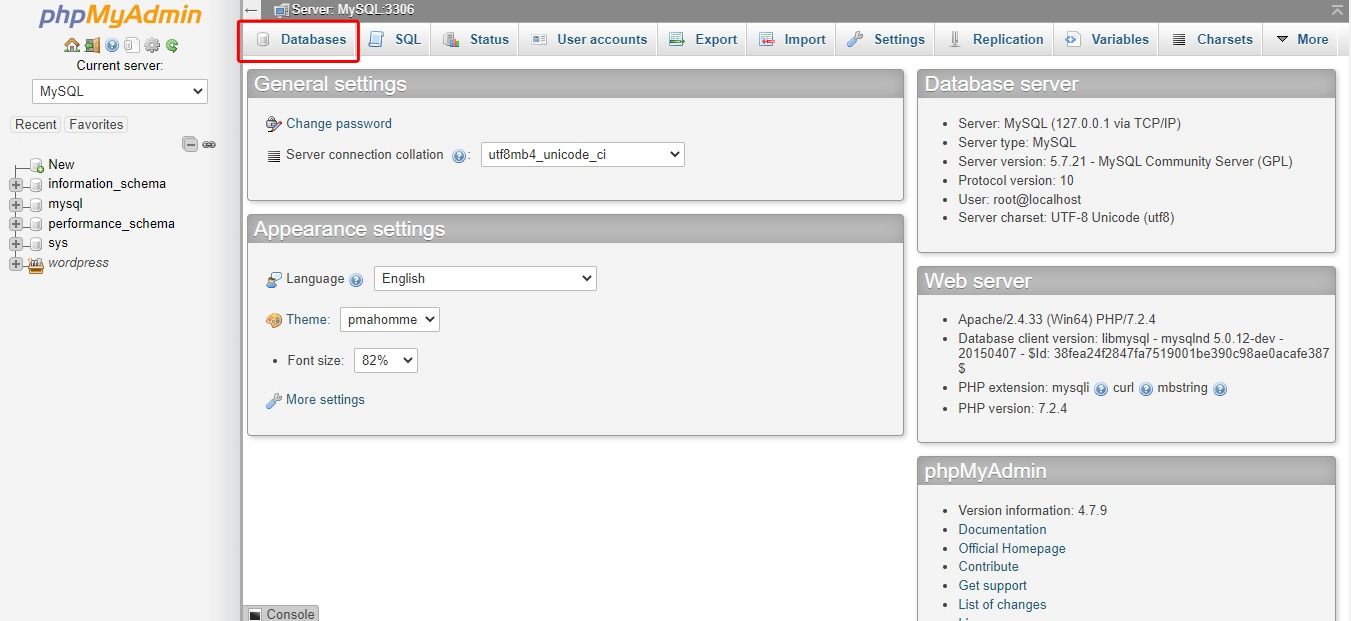Open the Status tab
The height and width of the screenshot is (621, 1351).
tap(476, 39)
